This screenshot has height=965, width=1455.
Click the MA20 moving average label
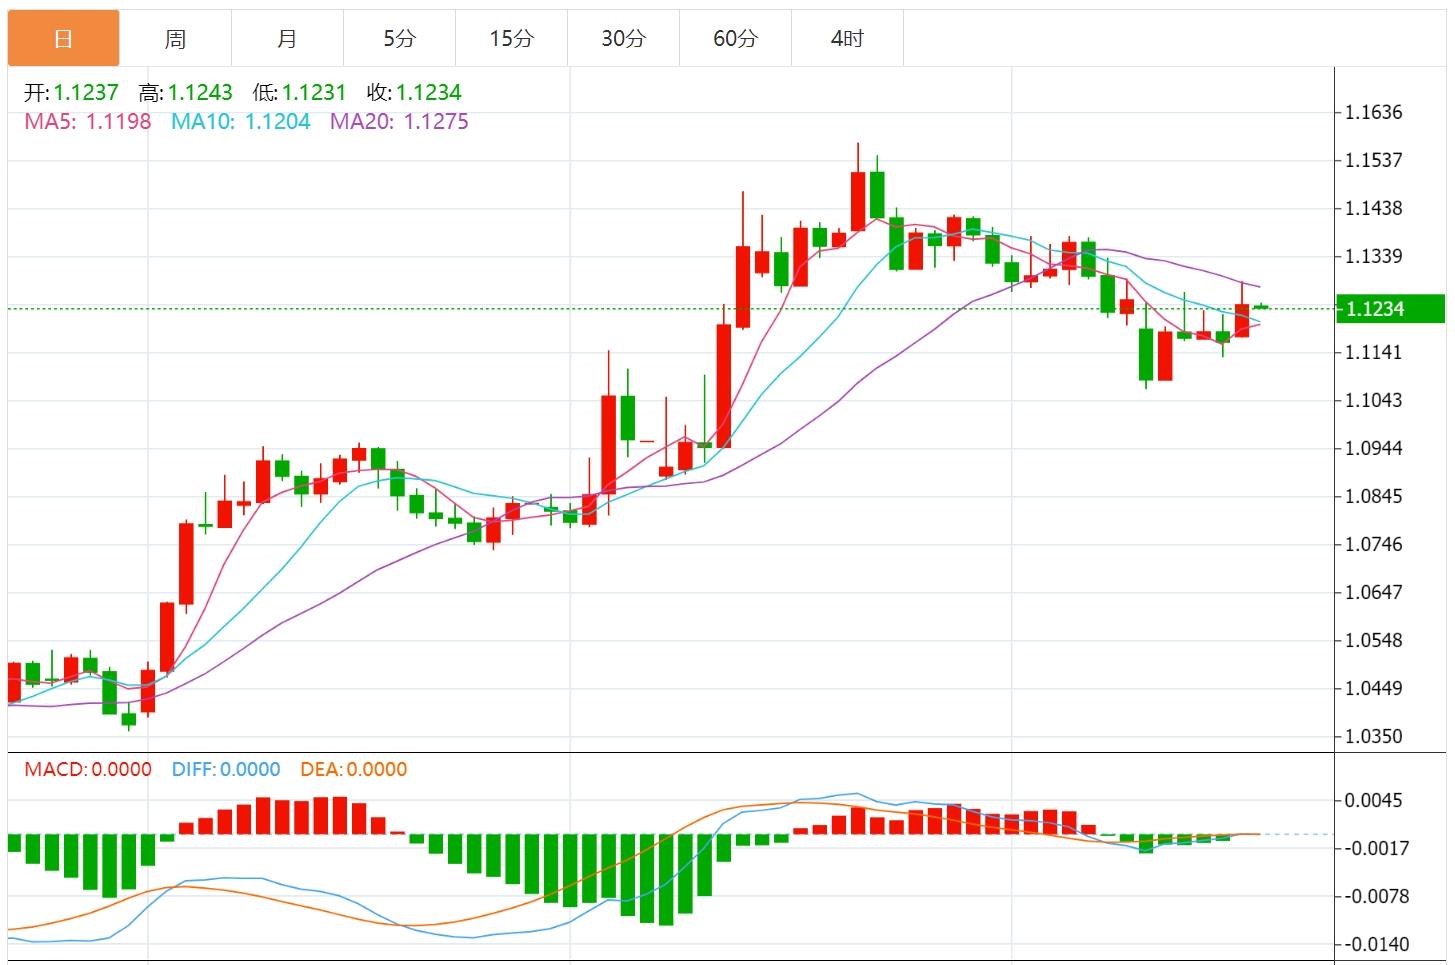click(399, 122)
